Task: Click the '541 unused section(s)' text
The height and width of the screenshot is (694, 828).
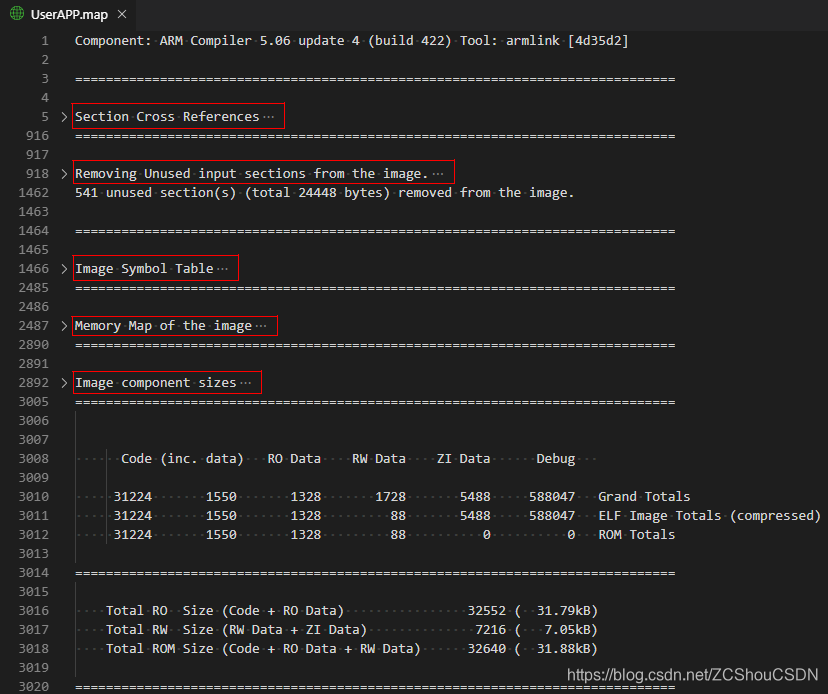Action: (x=155, y=193)
